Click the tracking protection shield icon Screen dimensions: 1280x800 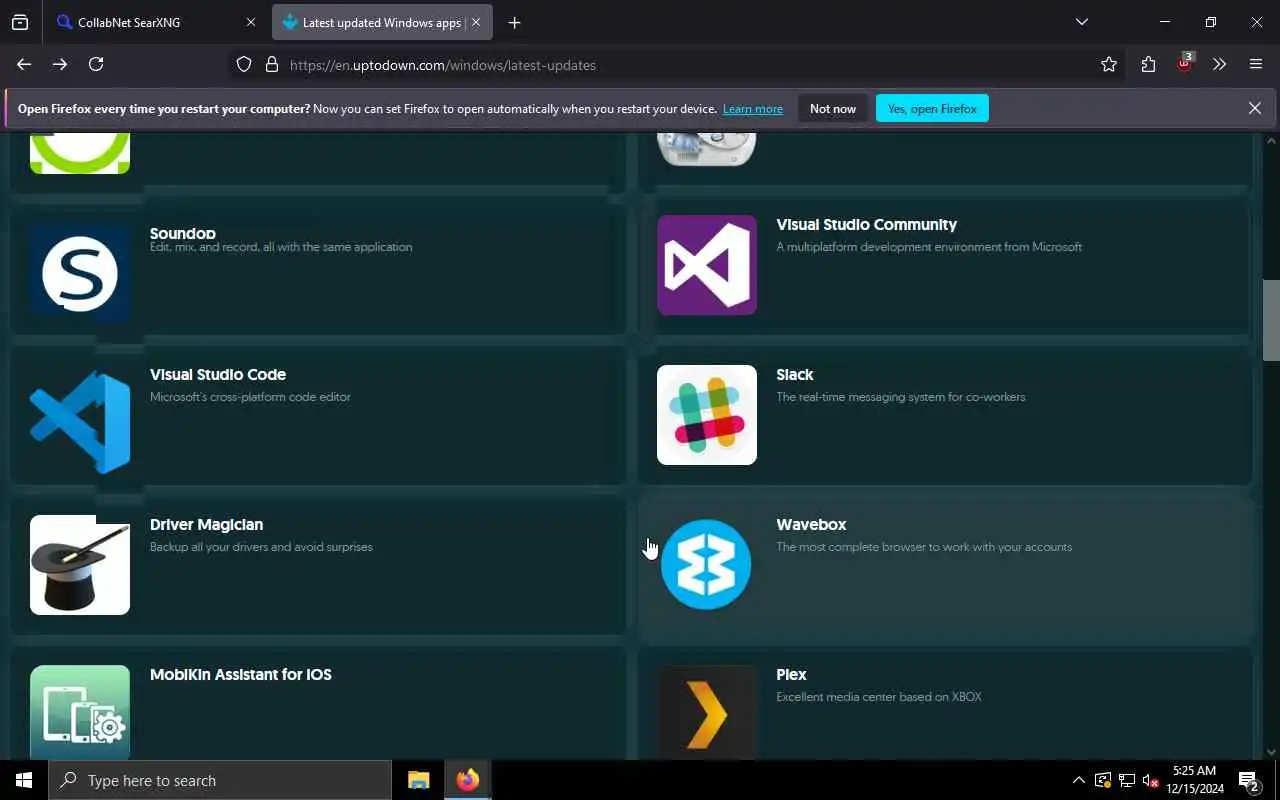(244, 64)
